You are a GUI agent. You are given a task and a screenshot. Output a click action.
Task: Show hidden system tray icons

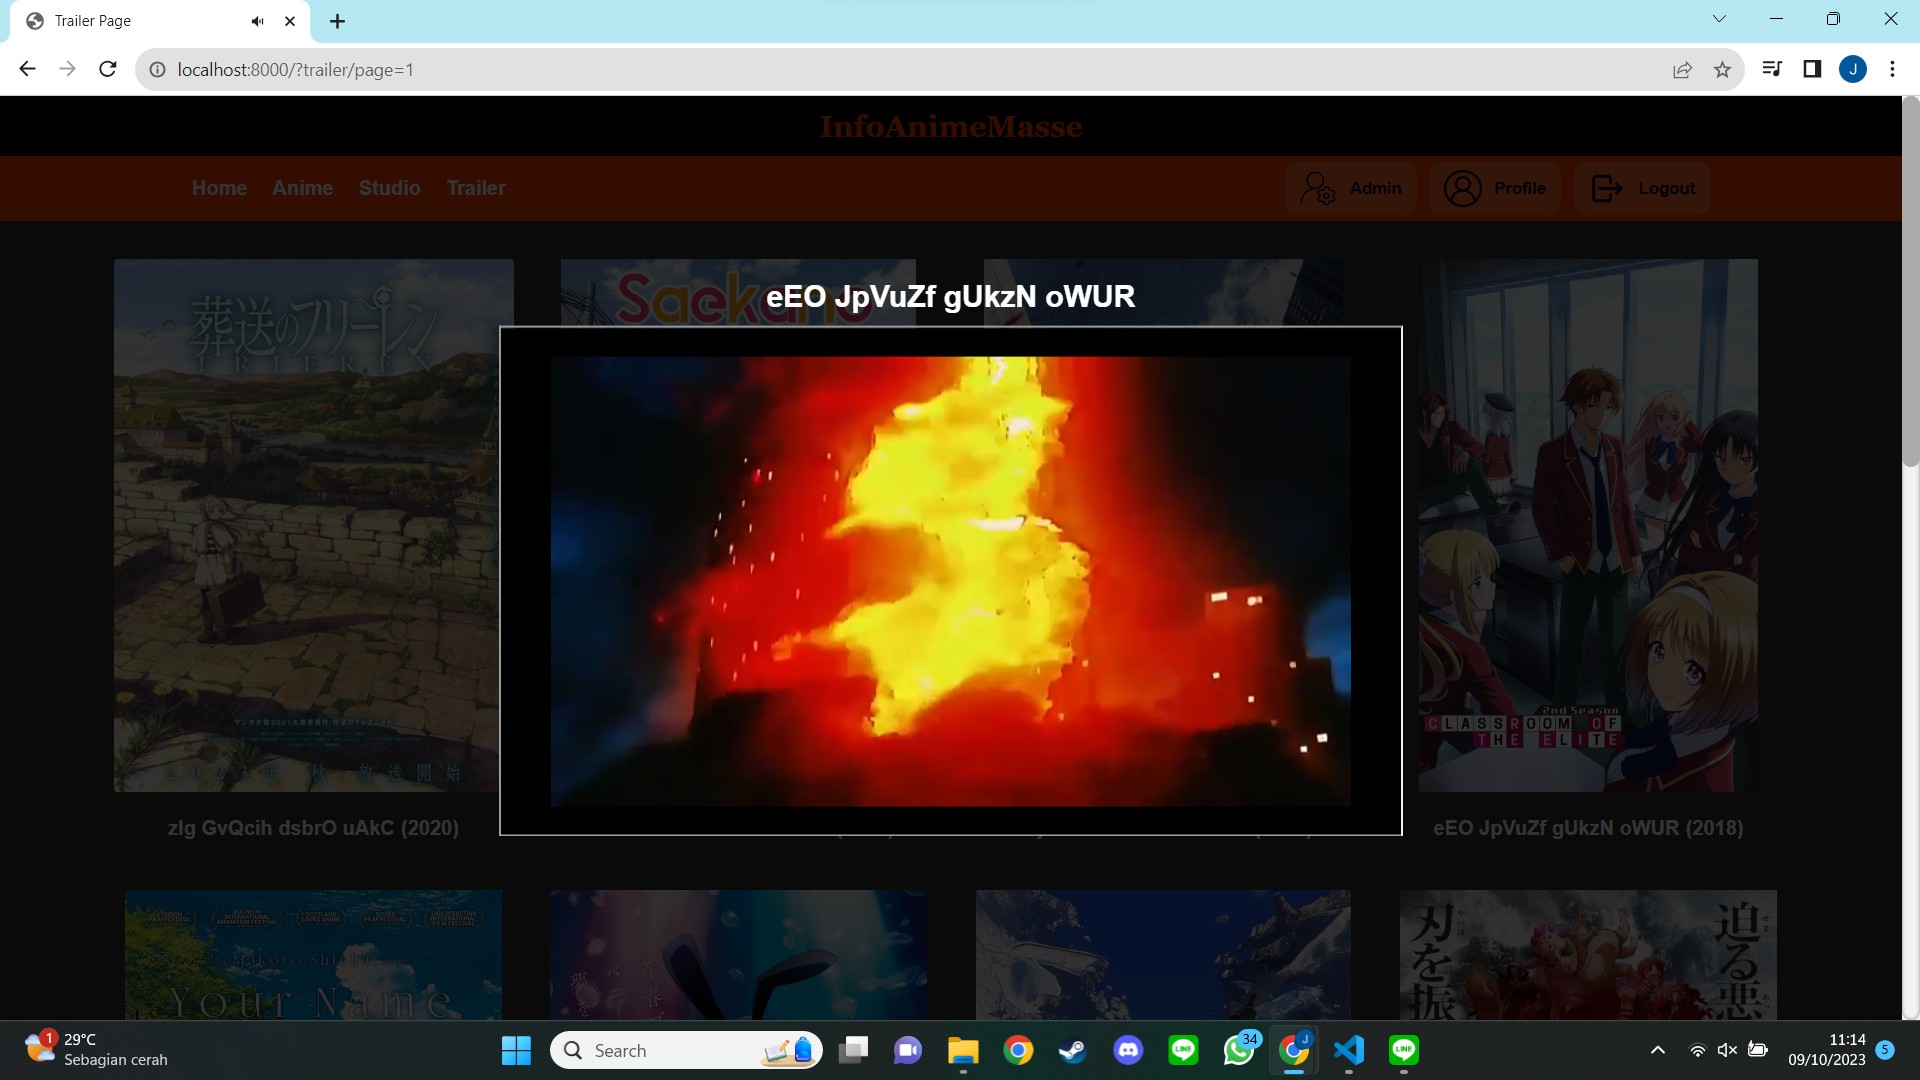[1657, 1050]
